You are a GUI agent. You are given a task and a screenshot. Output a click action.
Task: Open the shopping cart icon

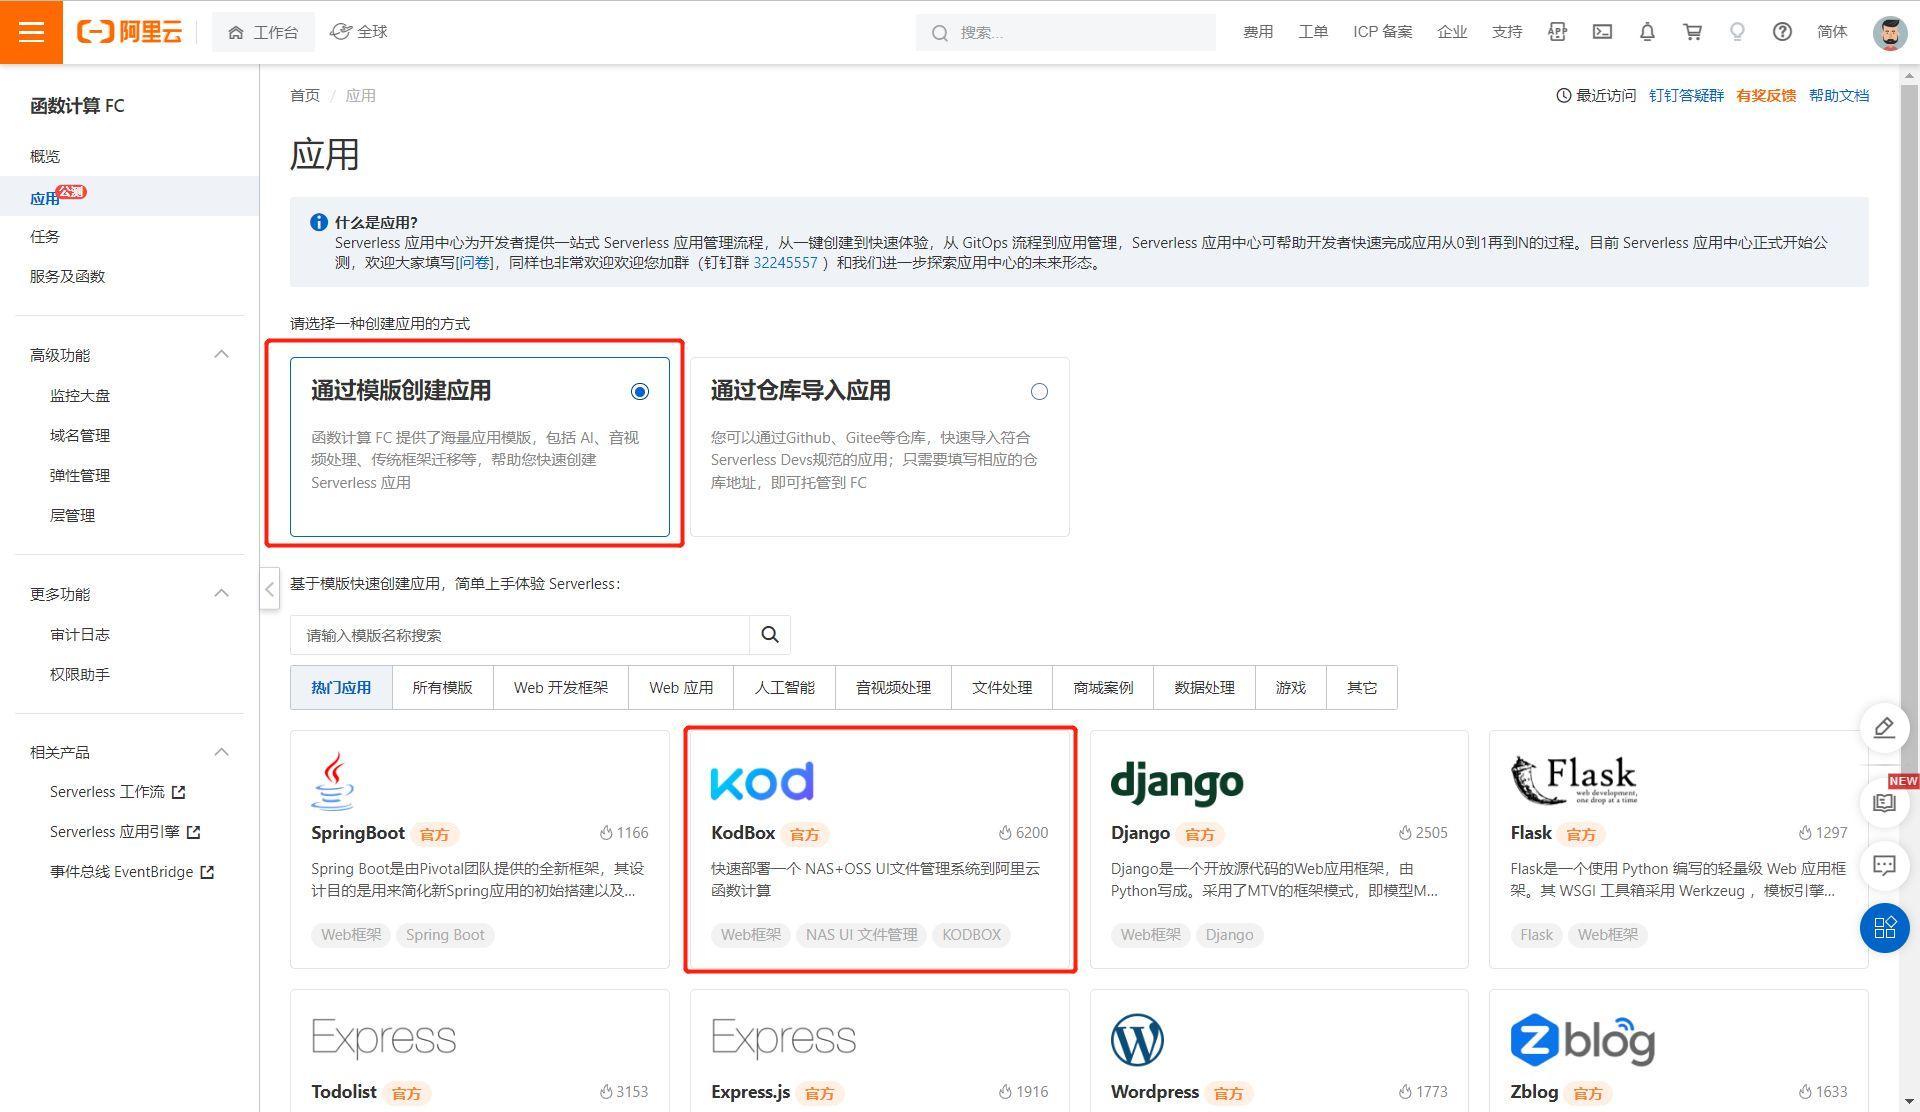1692,32
